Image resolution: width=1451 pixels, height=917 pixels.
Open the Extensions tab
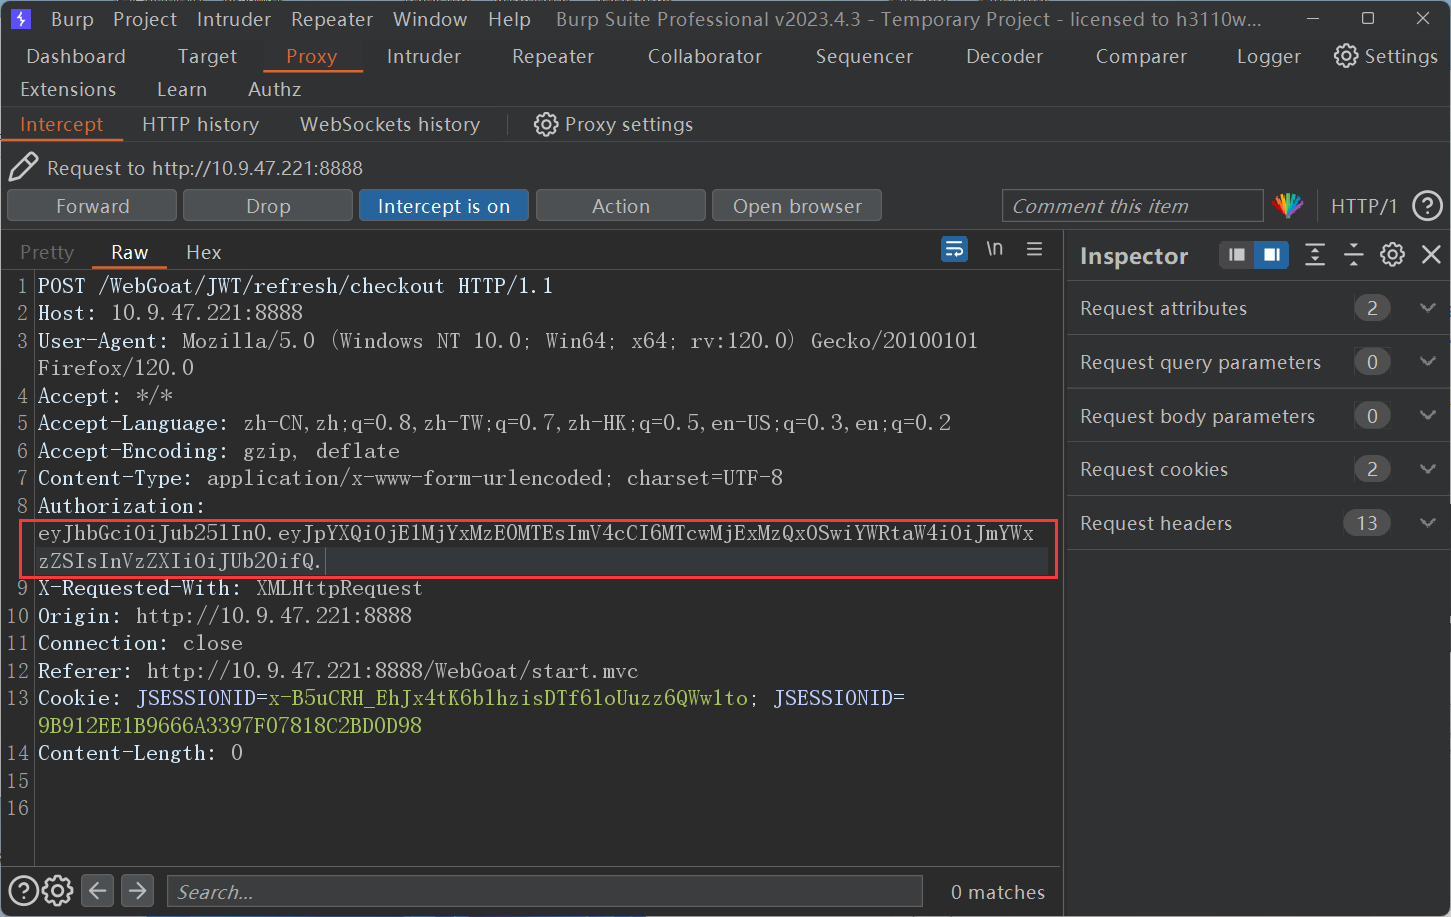pyautogui.click(x=68, y=89)
